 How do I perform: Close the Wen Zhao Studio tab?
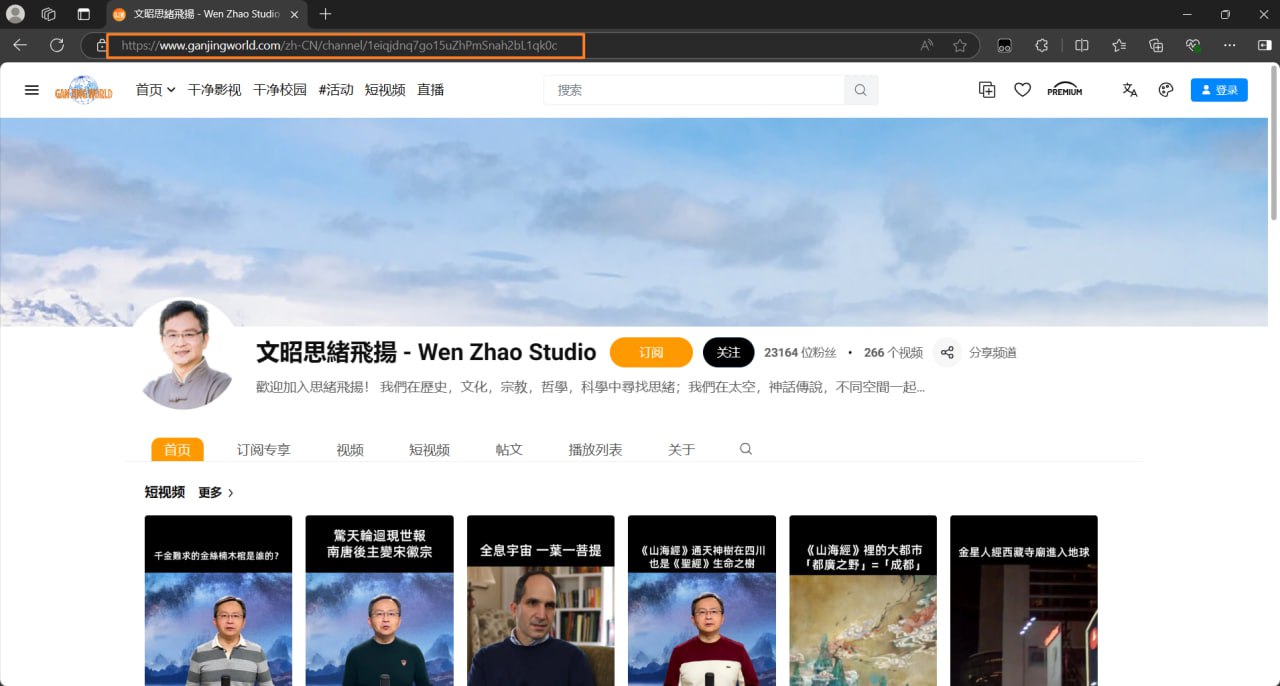click(x=294, y=14)
